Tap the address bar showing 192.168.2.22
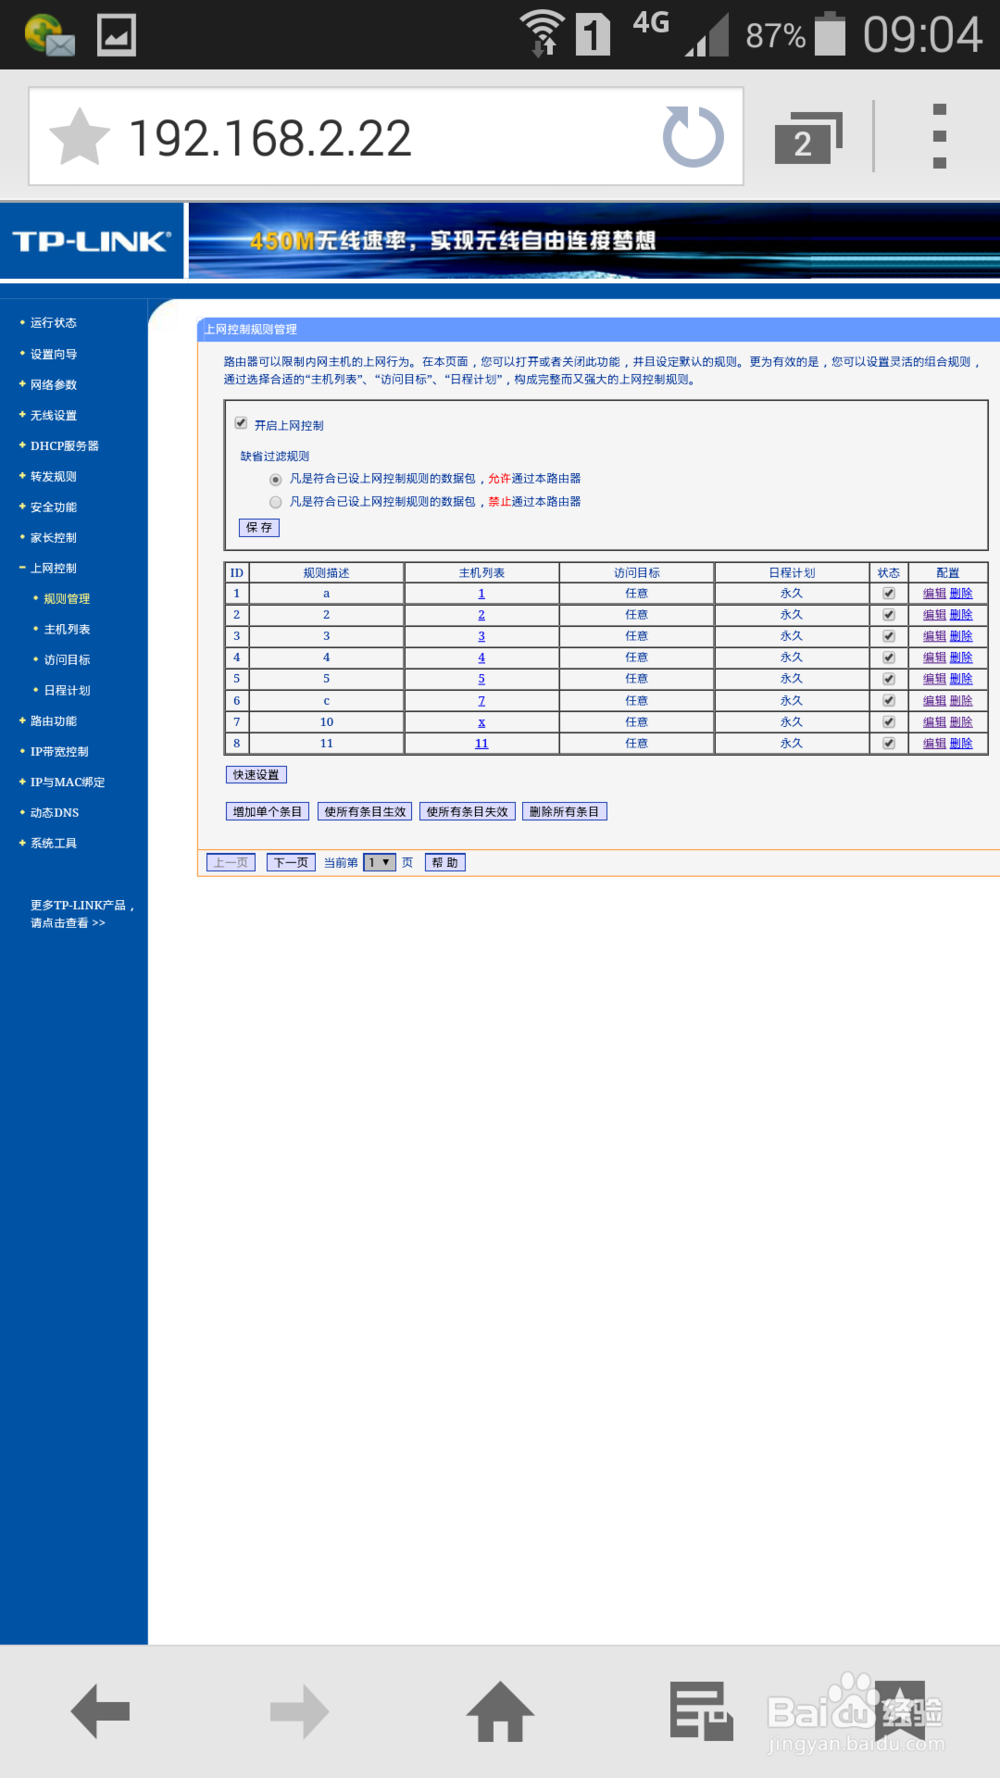The height and width of the screenshot is (1778, 1000). [385, 137]
